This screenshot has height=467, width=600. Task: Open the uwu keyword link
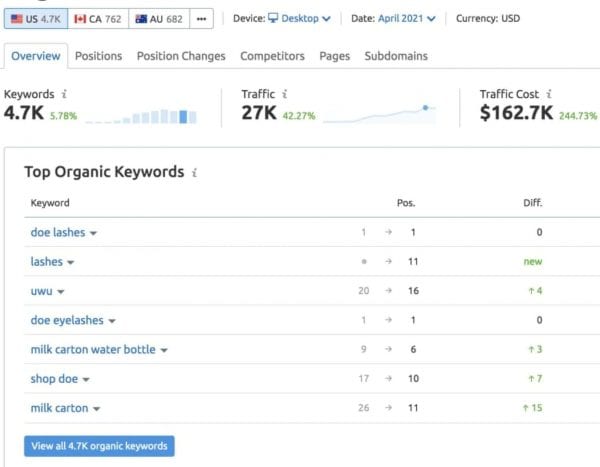[41, 291]
